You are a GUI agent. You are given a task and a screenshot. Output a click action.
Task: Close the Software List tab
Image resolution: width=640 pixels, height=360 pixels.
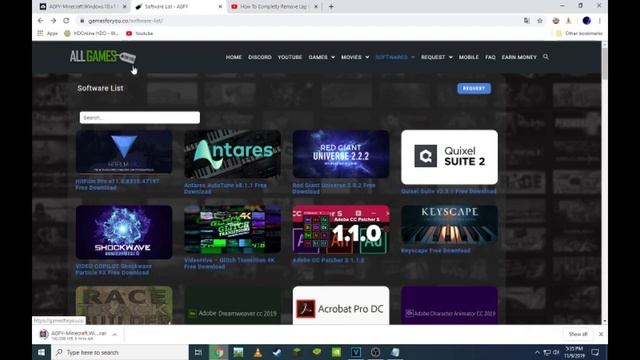click(220, 7)
